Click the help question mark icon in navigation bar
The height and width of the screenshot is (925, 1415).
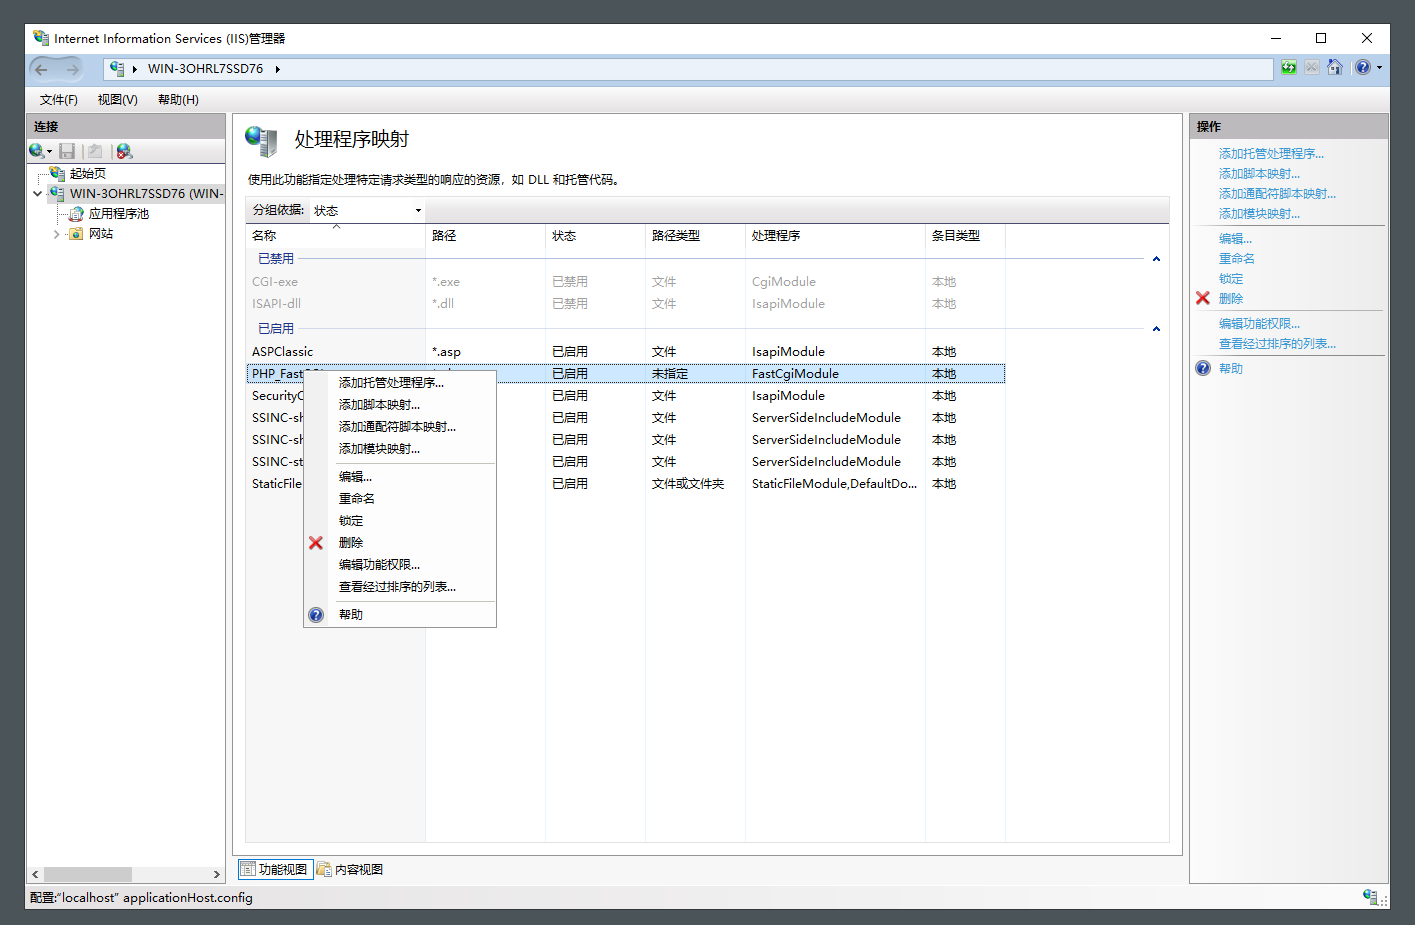coord(1363,68)
